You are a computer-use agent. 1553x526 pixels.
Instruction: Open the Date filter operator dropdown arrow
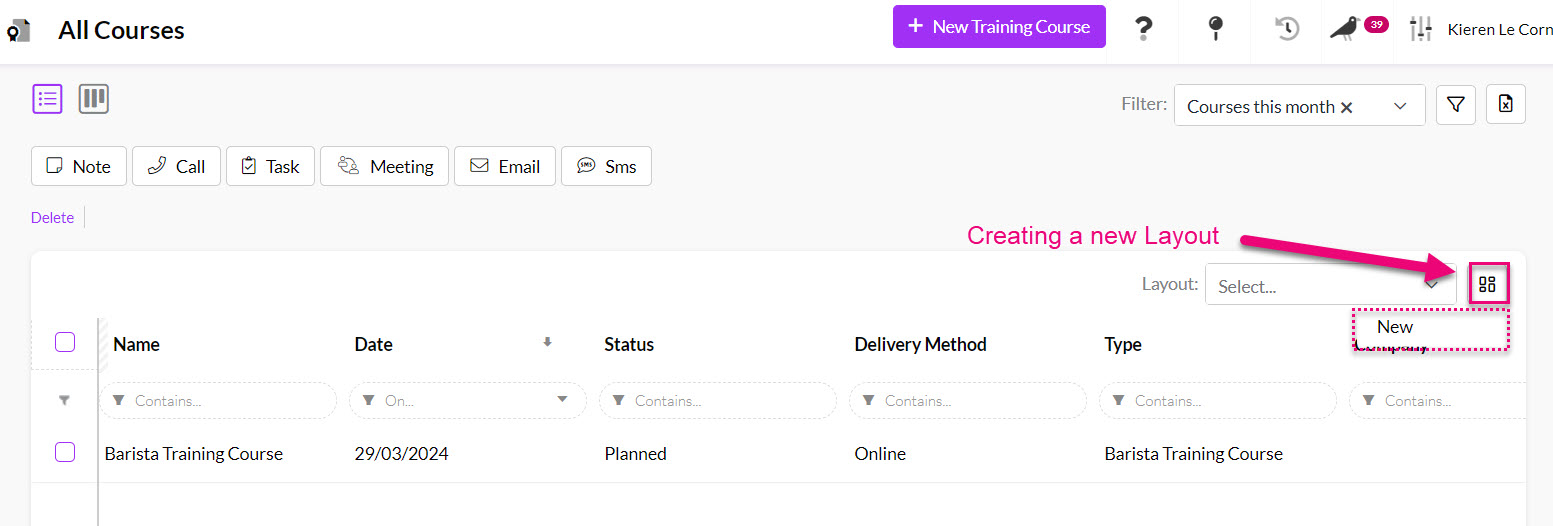point(563,400)
